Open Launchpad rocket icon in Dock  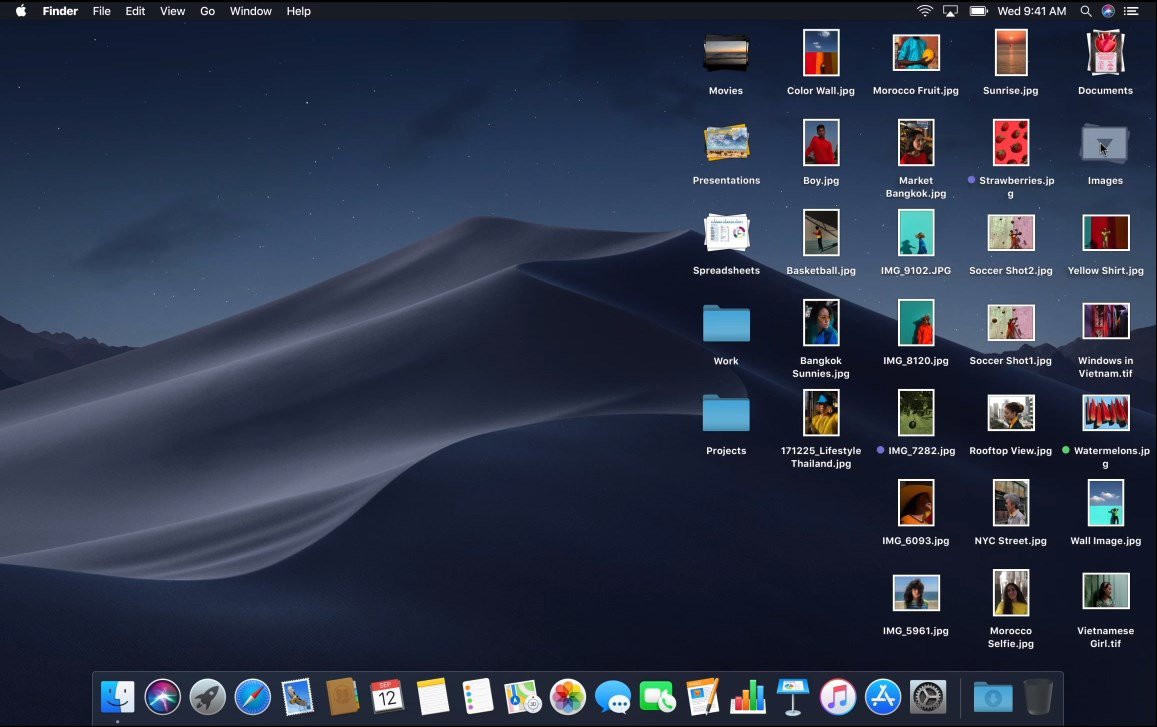[x=207, y=697]
